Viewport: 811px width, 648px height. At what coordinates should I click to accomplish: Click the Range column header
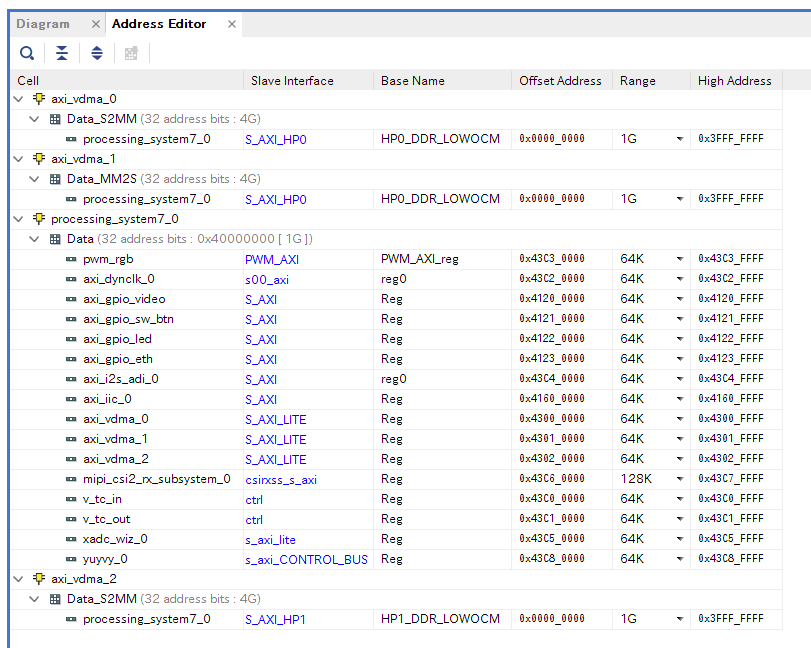tap(652, 81)
